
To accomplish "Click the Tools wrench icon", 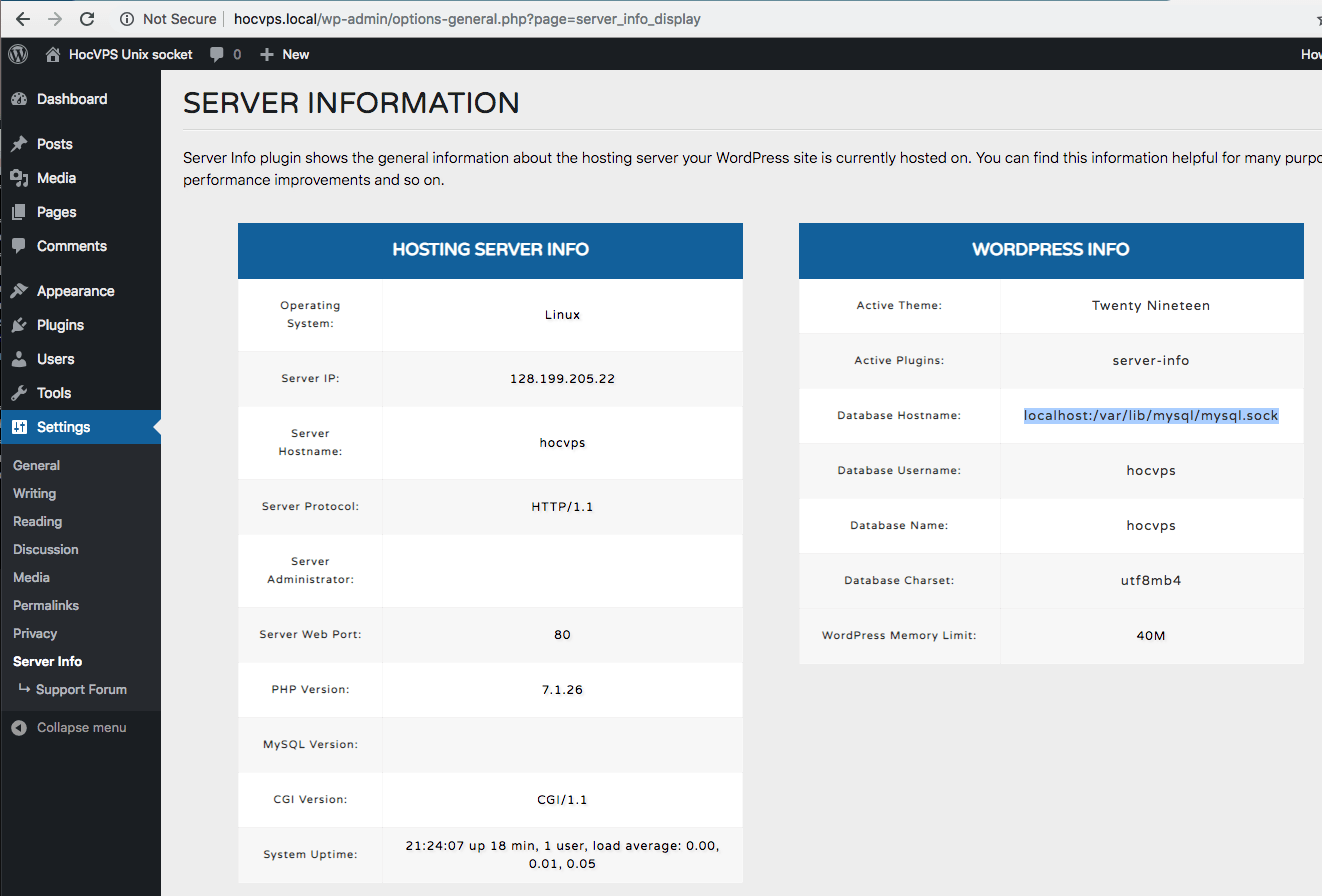I will pos(19,393).
